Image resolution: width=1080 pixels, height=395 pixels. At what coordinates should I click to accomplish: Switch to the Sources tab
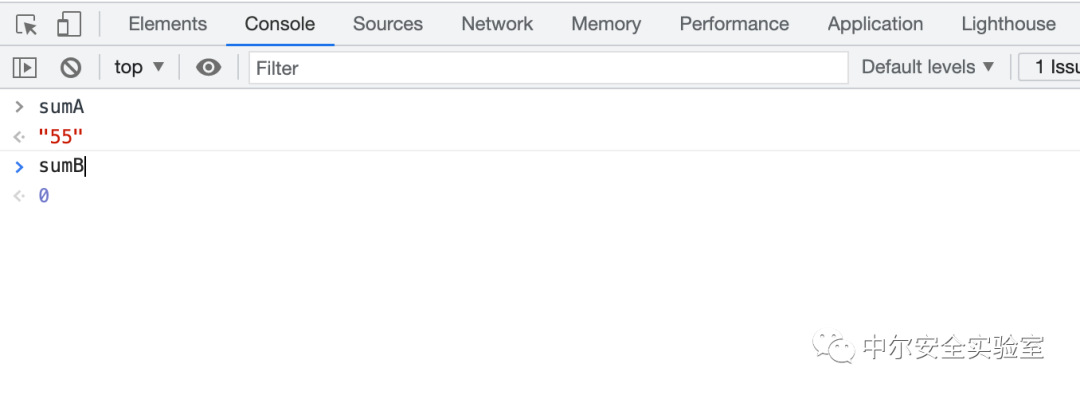(x=388, y=24)
